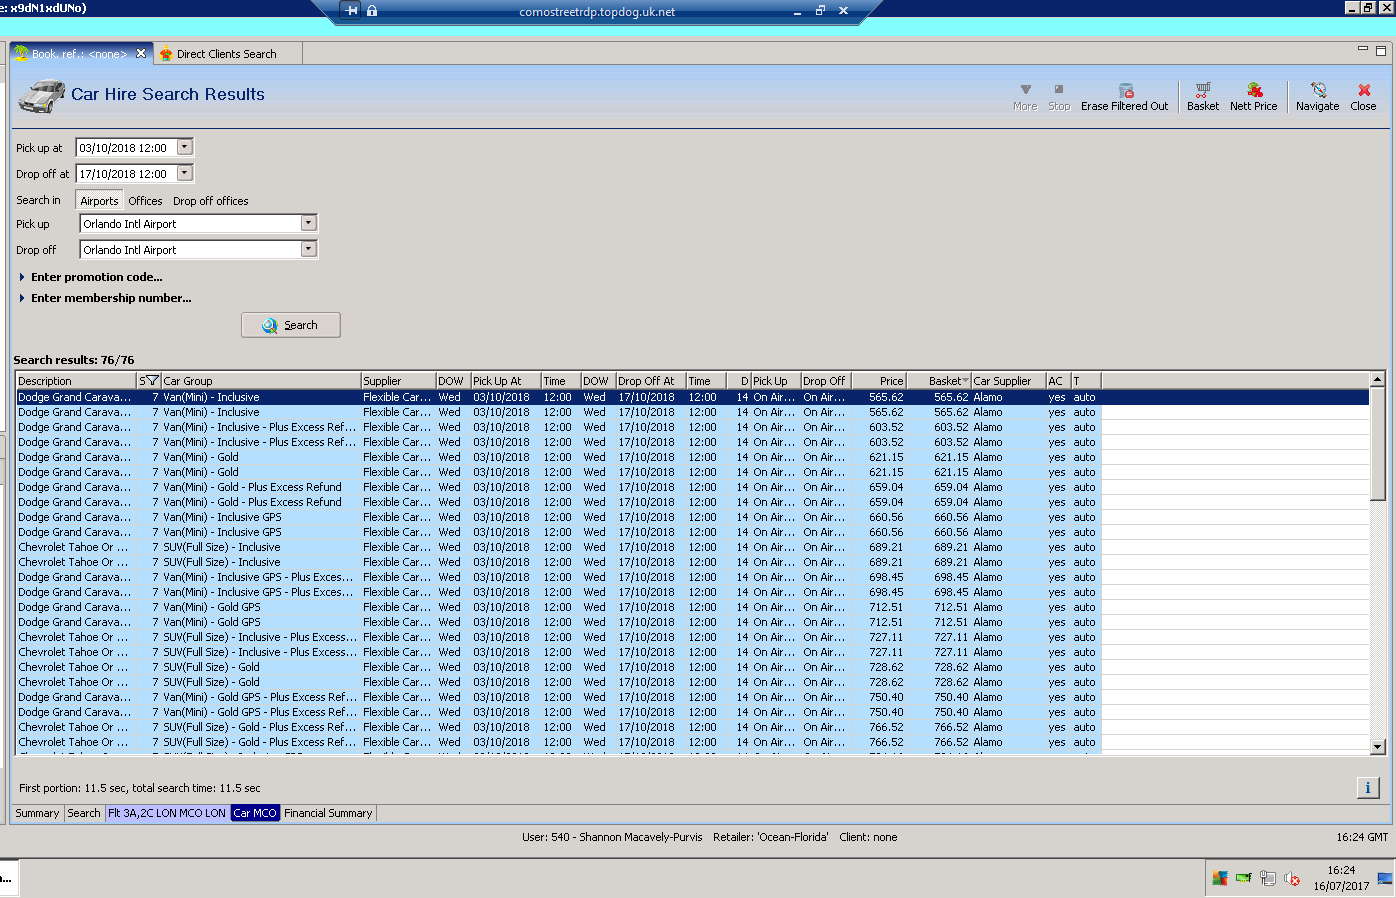Open the Drop off airport dropdown
Viewport: 1396px width, 898px height.
pos(308,249)
